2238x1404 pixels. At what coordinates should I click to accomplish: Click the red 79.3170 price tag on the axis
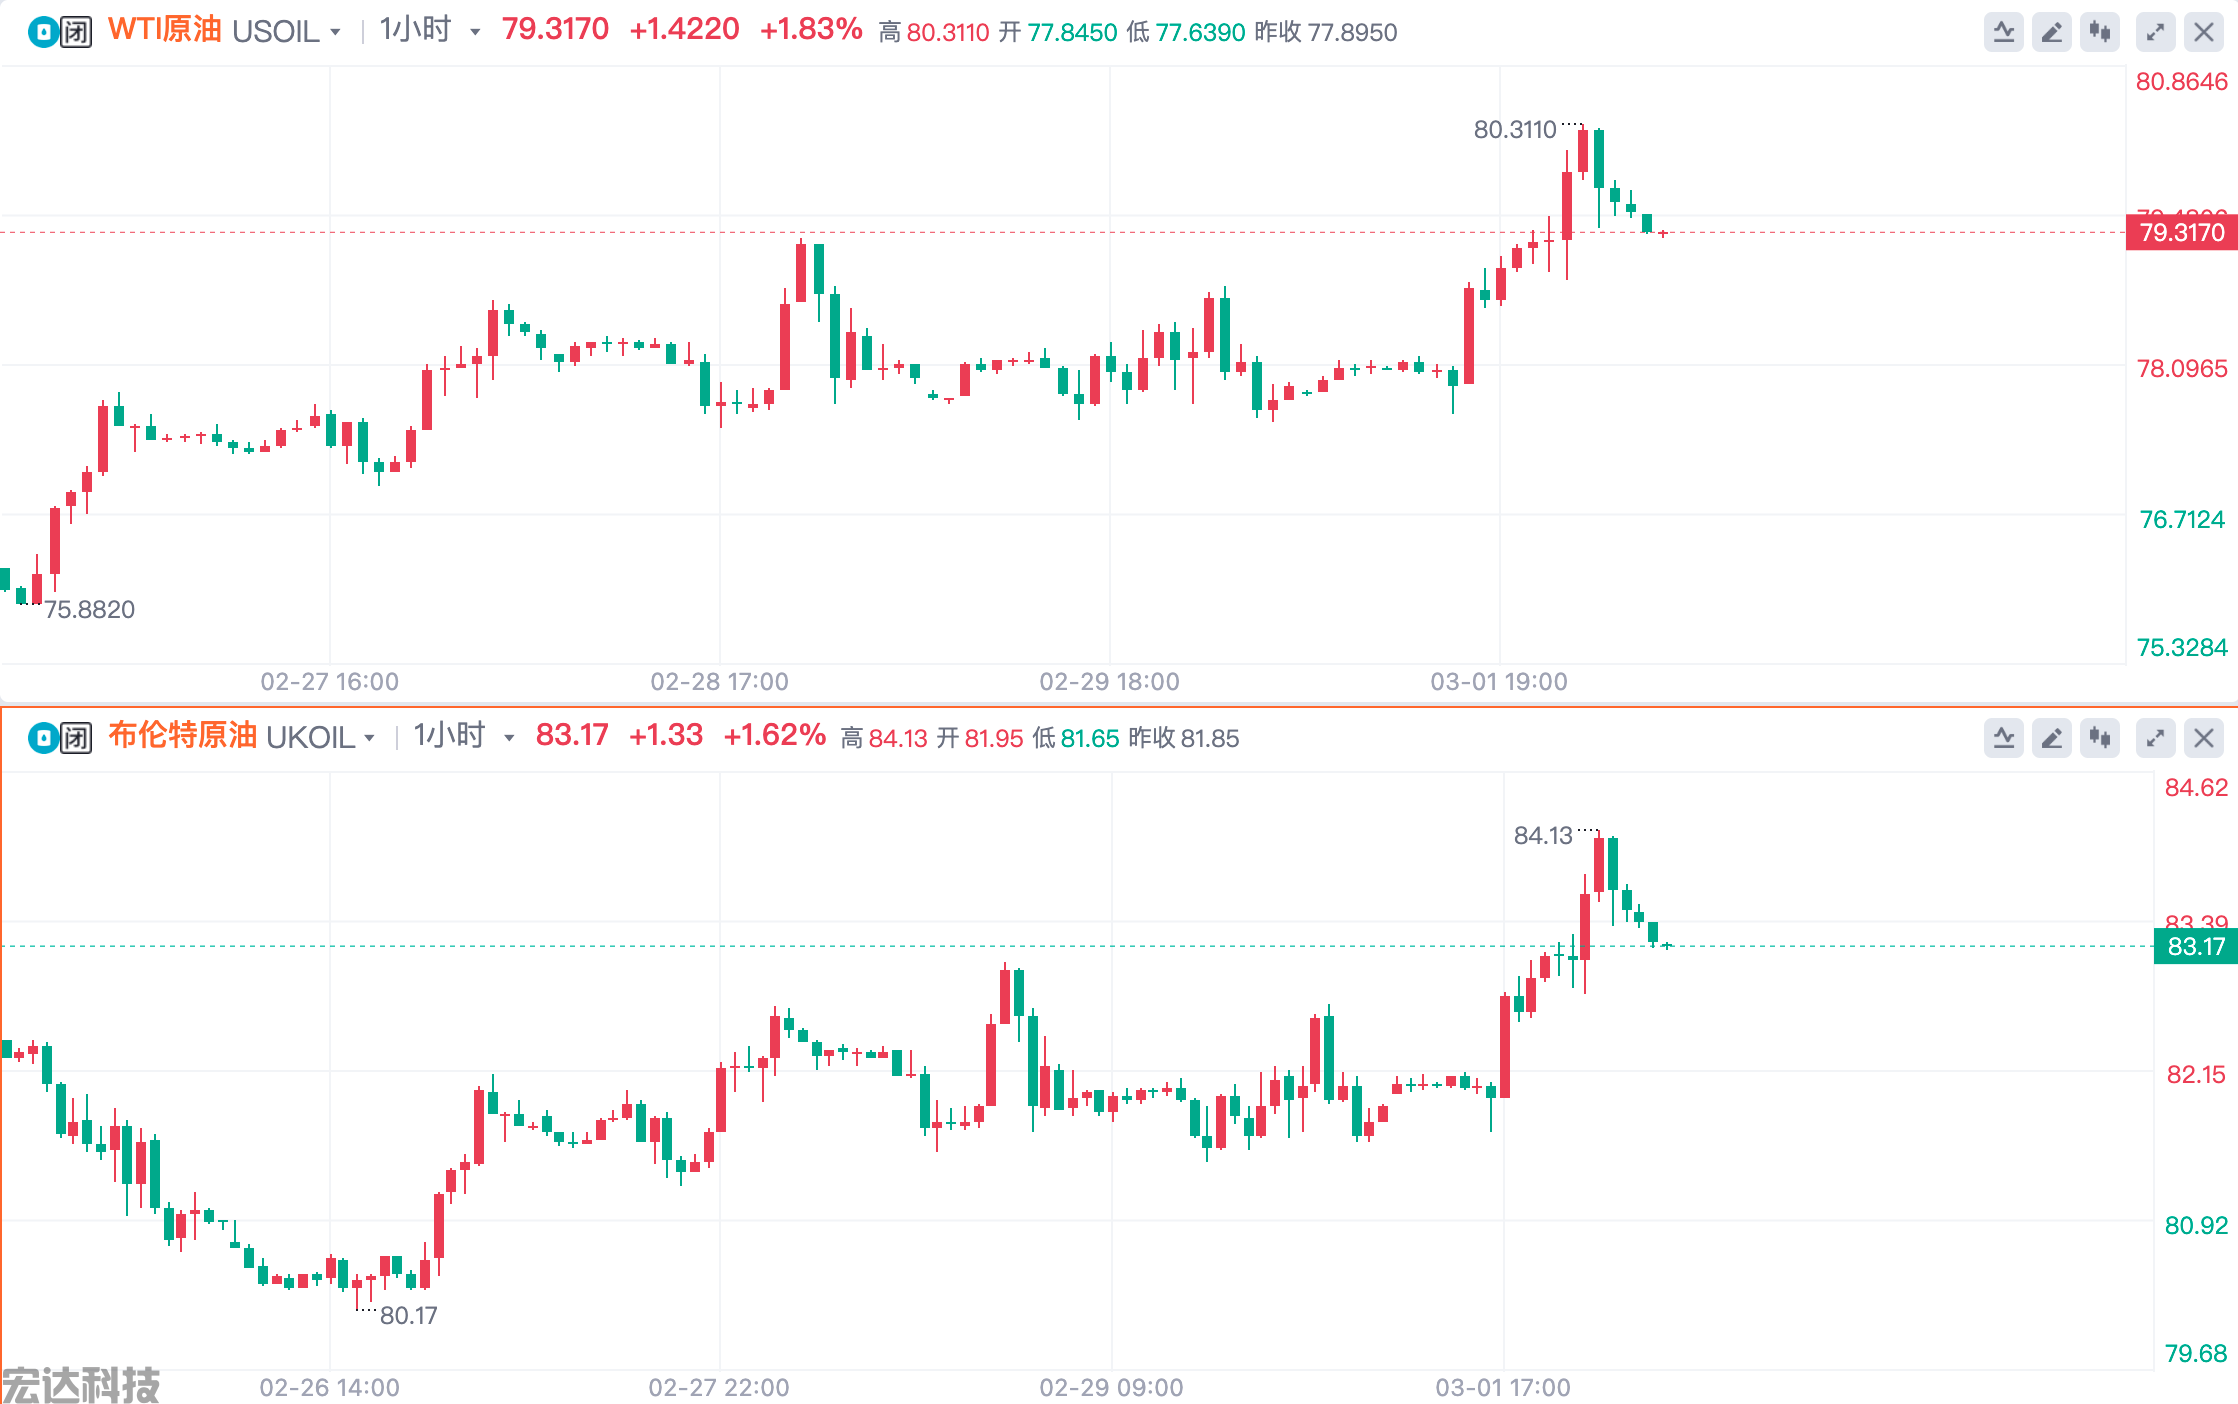pos(2181,233)
